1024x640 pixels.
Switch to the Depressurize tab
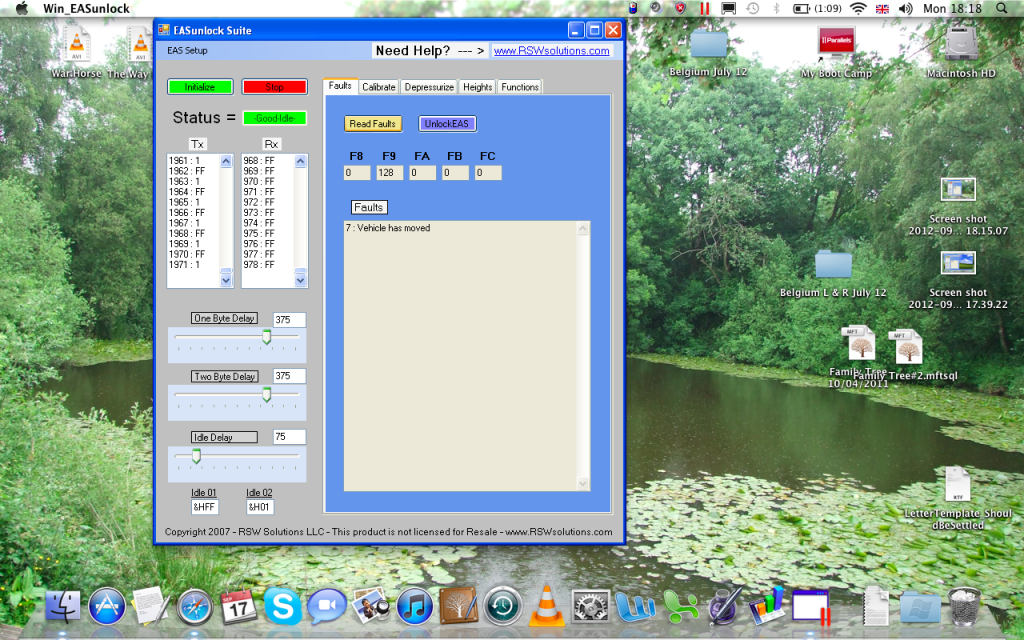tap(429, 87)
